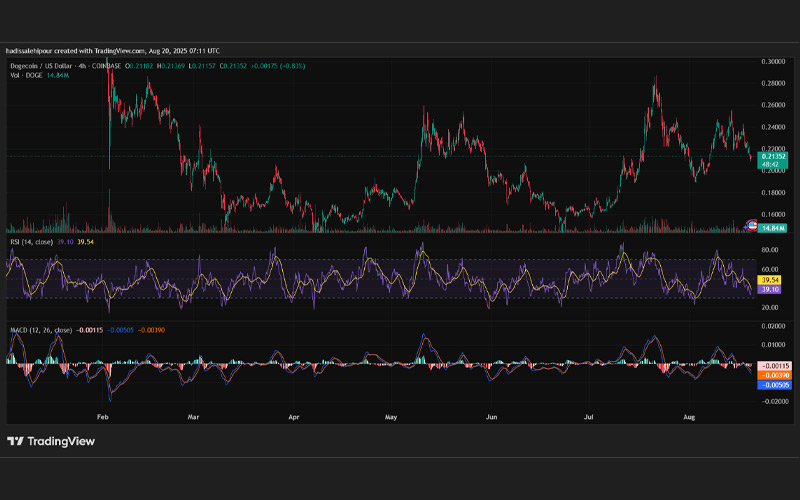
Task: Click the RSI (14, close) indicator label
Action: click(x=32, y=242)
